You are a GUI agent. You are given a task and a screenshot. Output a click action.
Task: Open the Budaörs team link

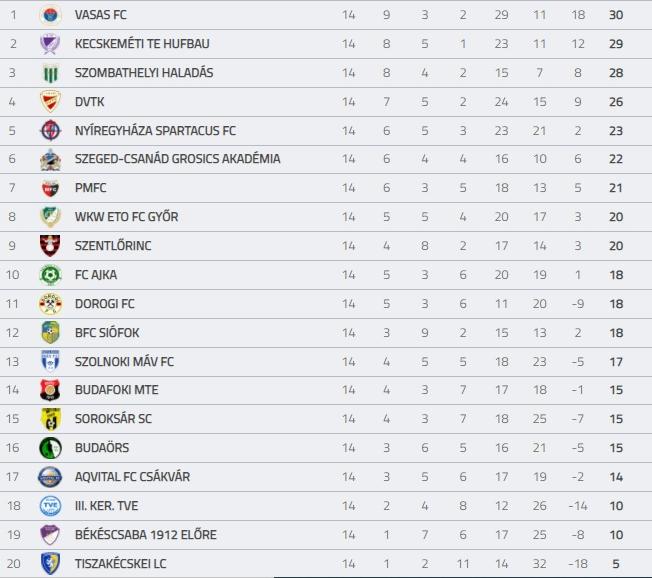click(x=102, y=447)
